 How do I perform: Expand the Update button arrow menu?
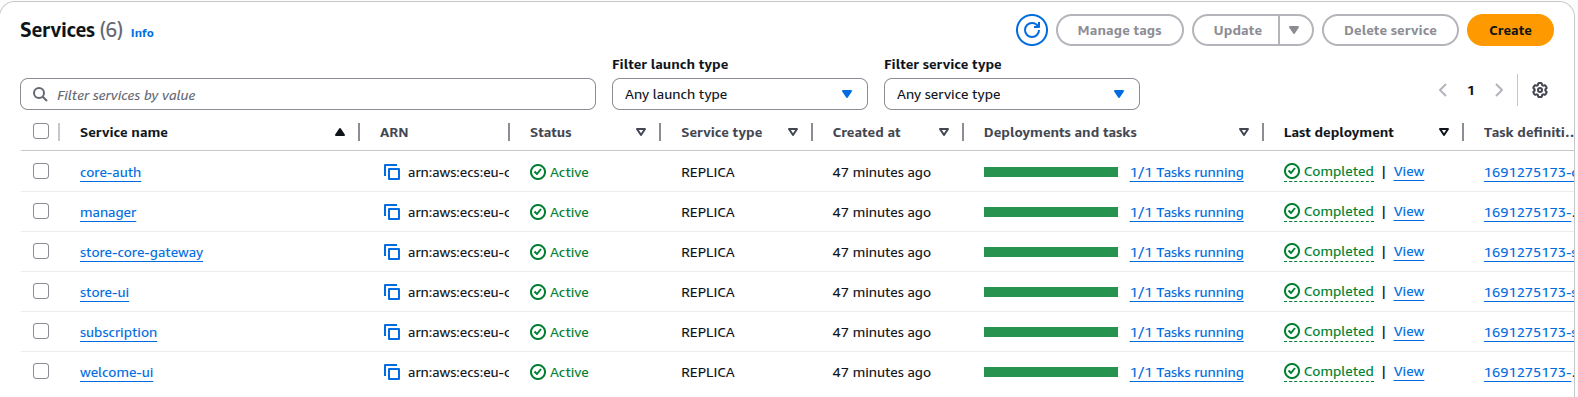pos(1295,30)
